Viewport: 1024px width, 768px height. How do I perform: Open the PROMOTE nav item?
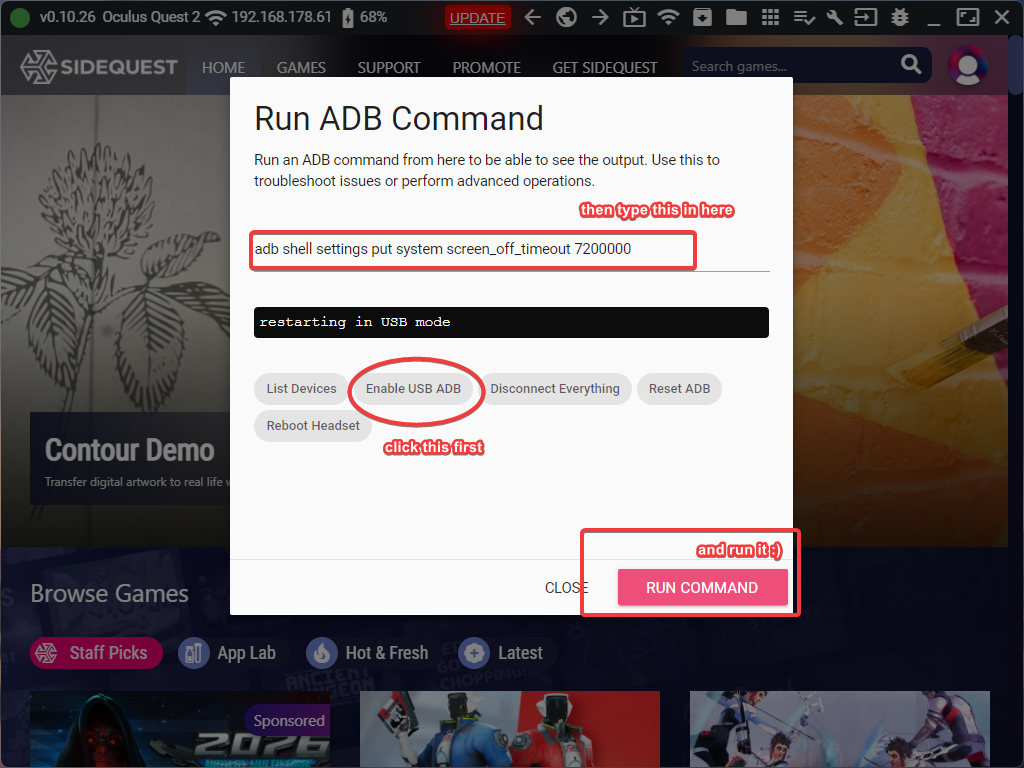pyautogui.click(x=487, y=67)
